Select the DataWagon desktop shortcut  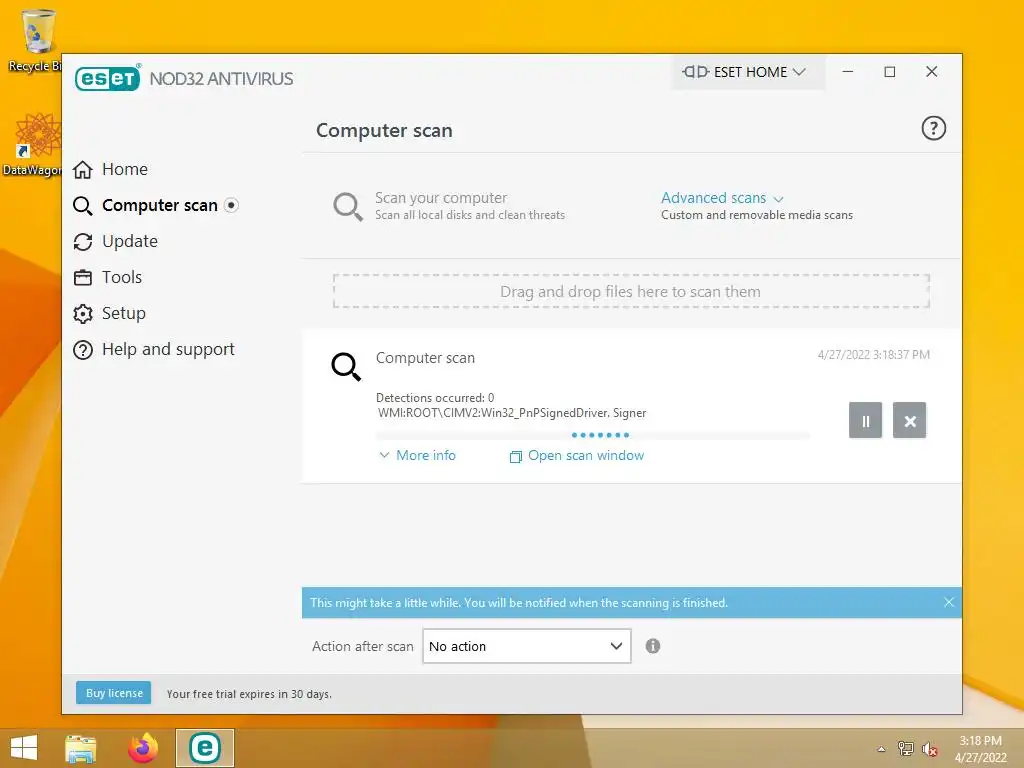tap(34, 145)
